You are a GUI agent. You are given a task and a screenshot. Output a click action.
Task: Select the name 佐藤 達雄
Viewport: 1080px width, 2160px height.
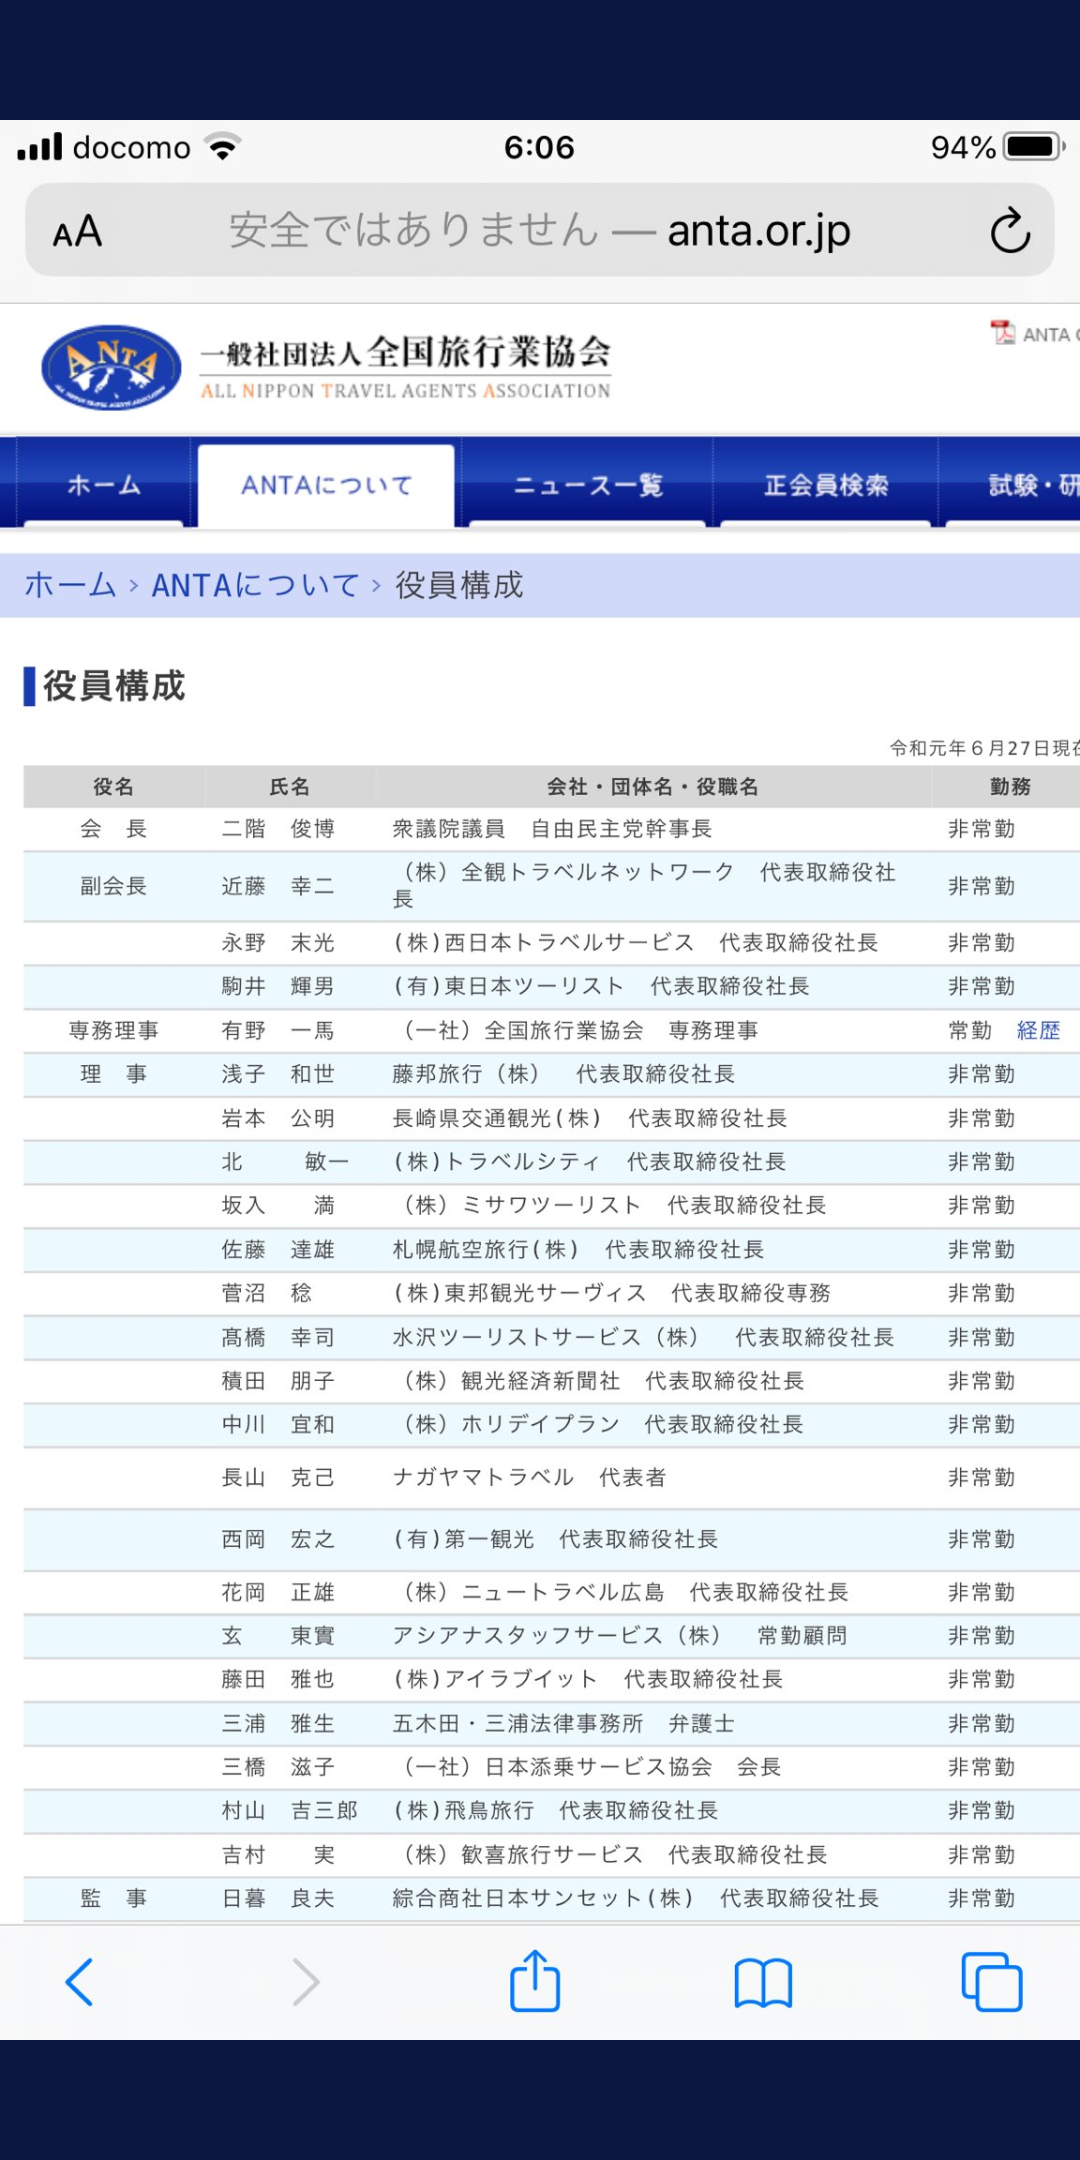(278, 1250)
